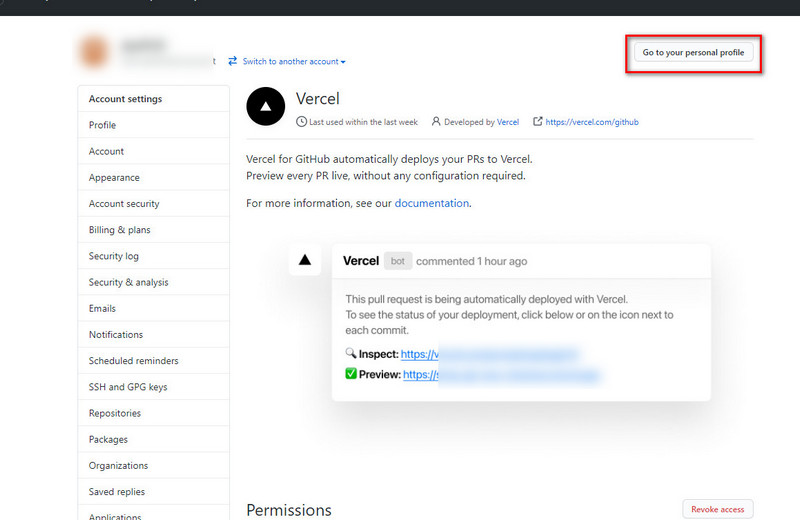Image resolution: width=800 pixels, height=520 pixels.
Task: Go to Emails settings
Action: [154, 308]
